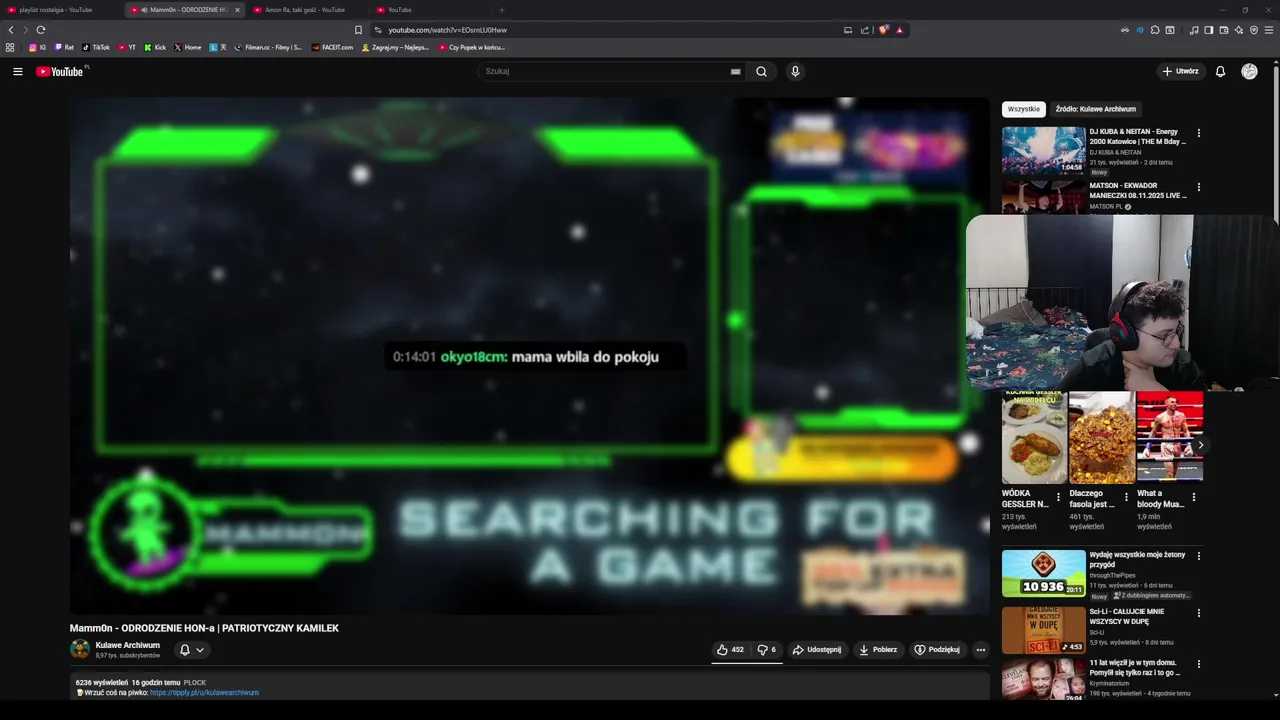Click the search magnifier button

761,71
